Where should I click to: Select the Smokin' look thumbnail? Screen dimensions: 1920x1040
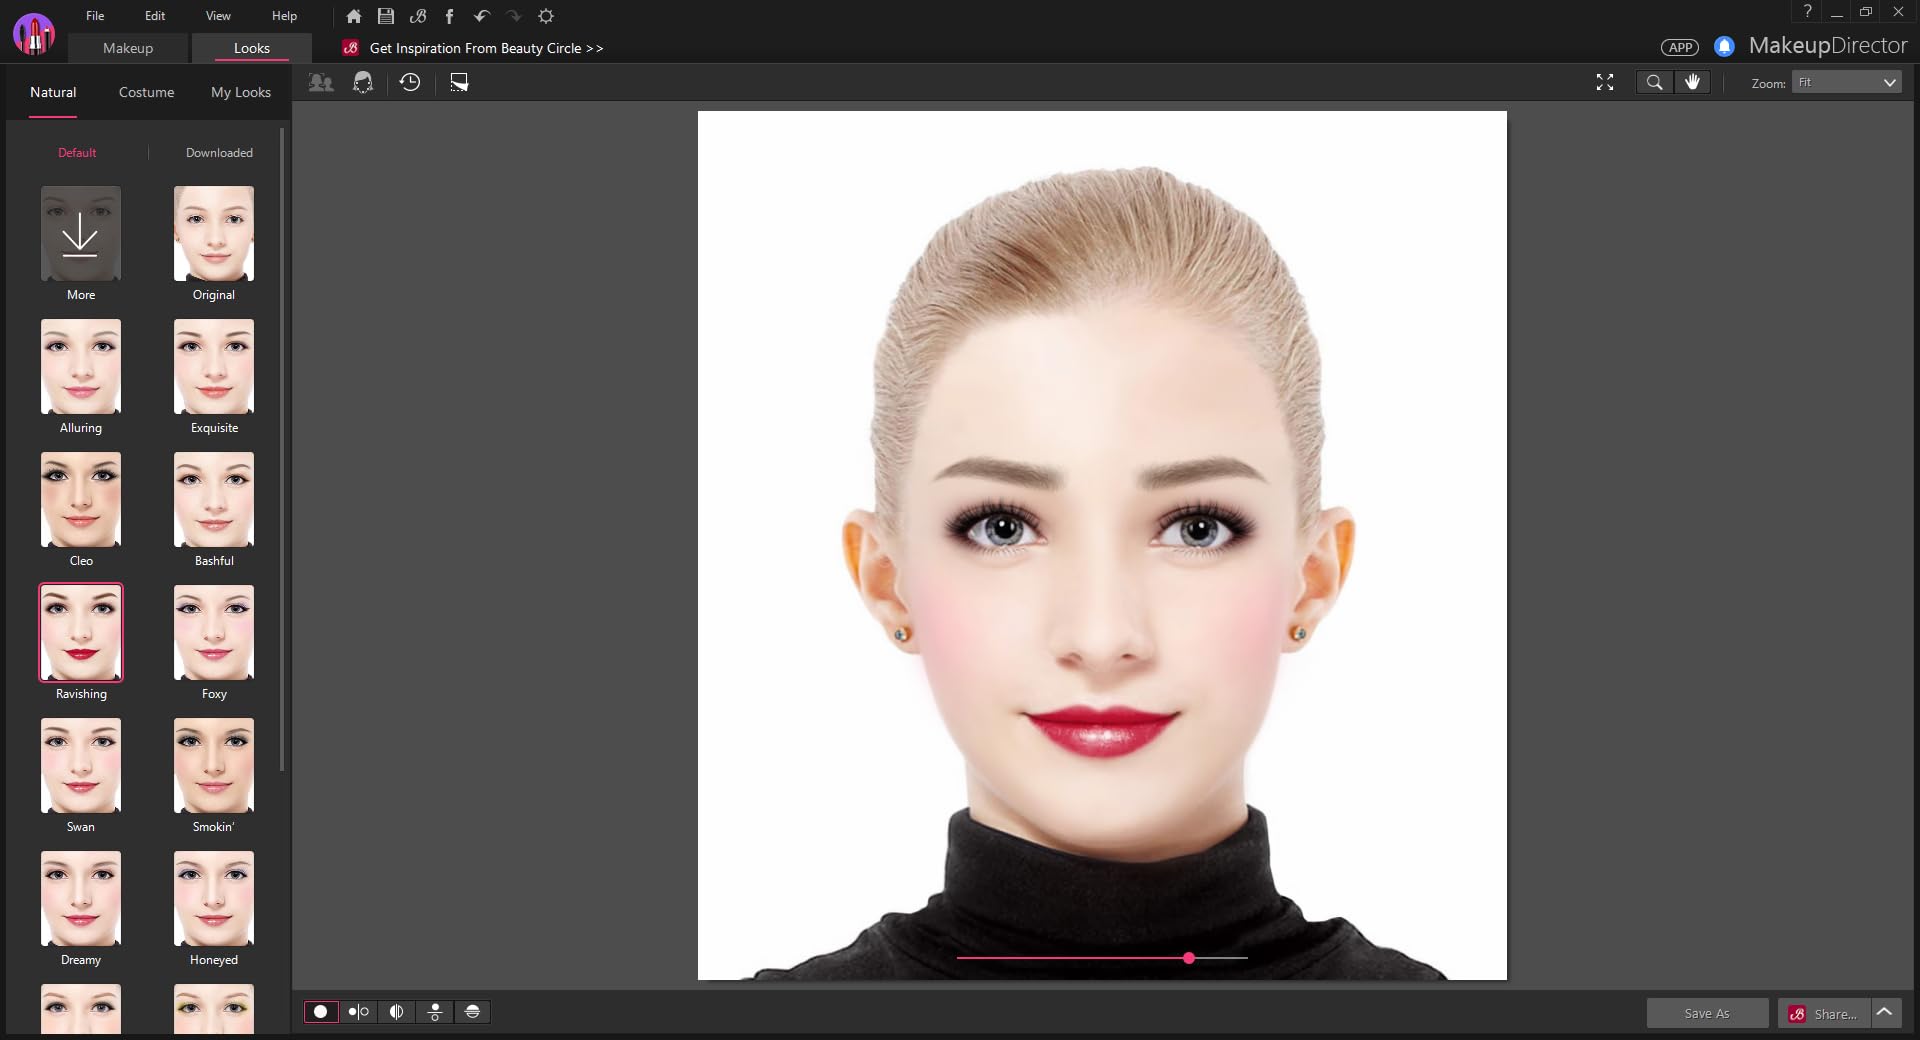(x=214, y=766)
